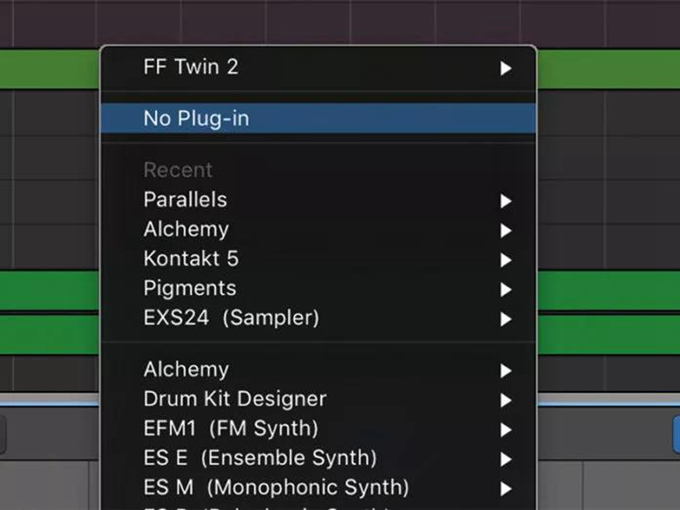Select the No Plug-in option

[319, 118]
